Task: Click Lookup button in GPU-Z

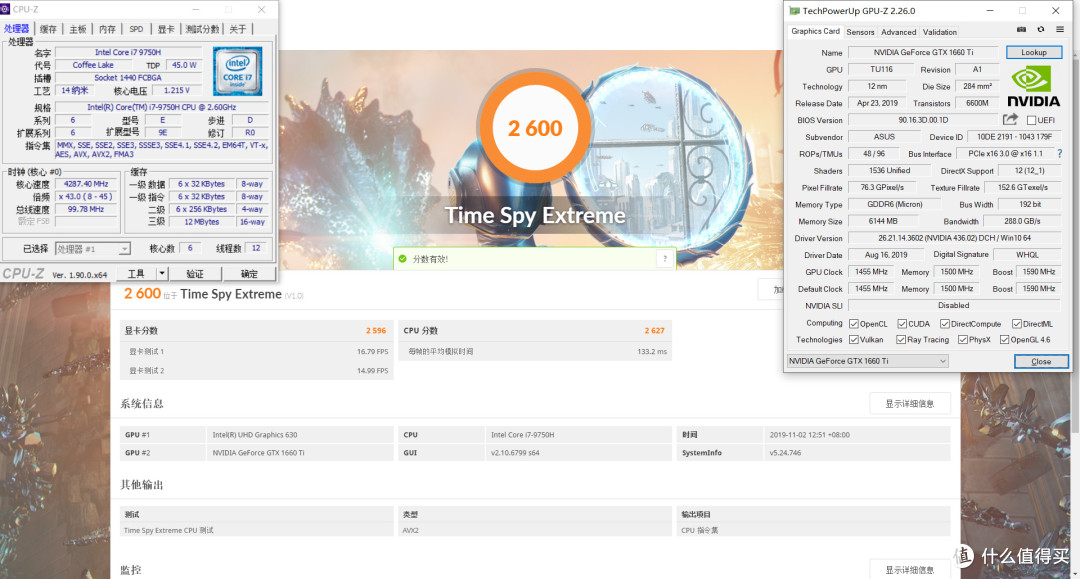Action: (1034, 52)
